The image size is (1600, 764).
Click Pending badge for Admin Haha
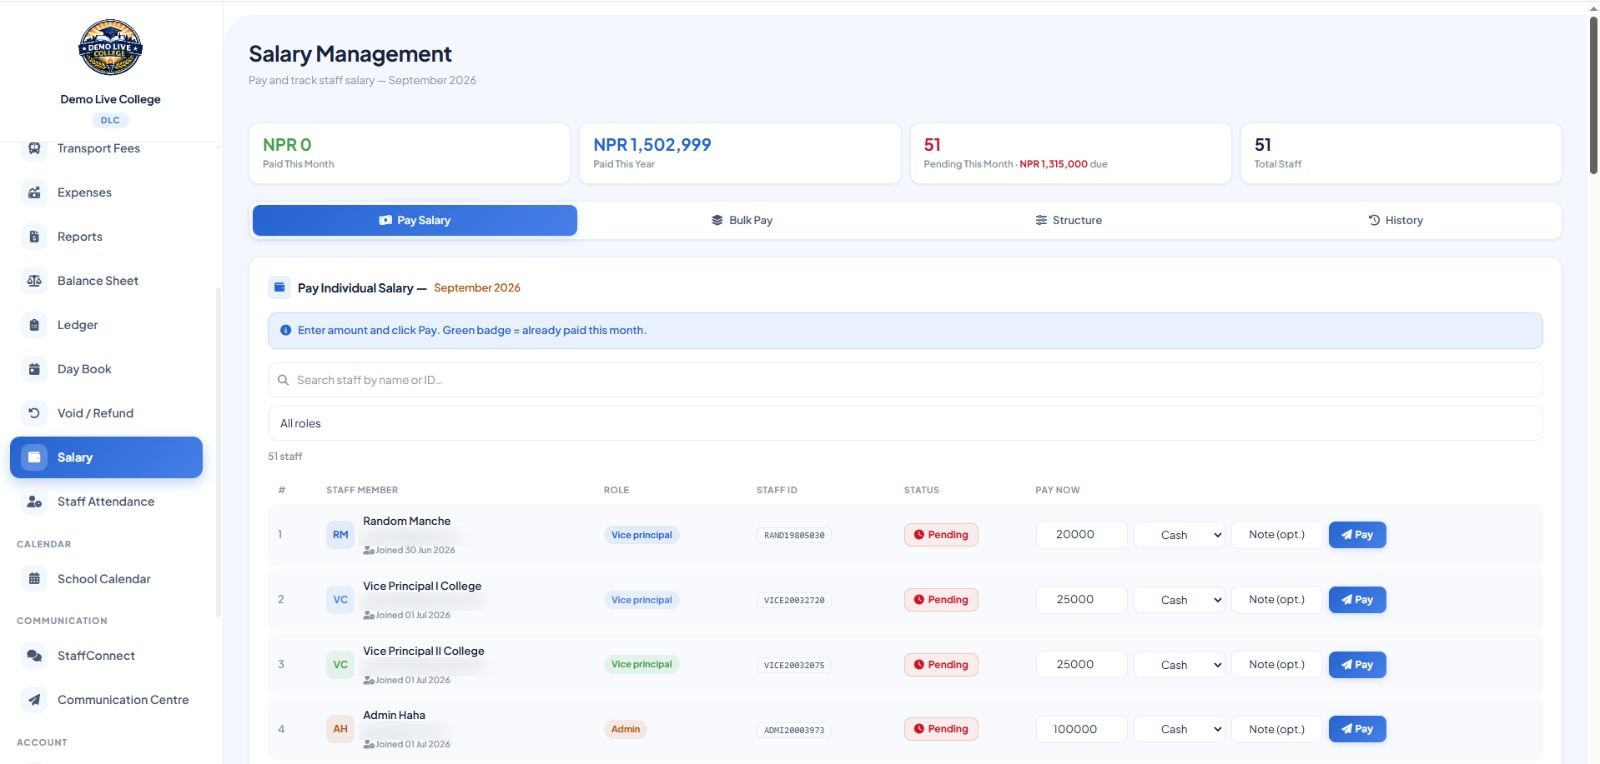[941, 729]
